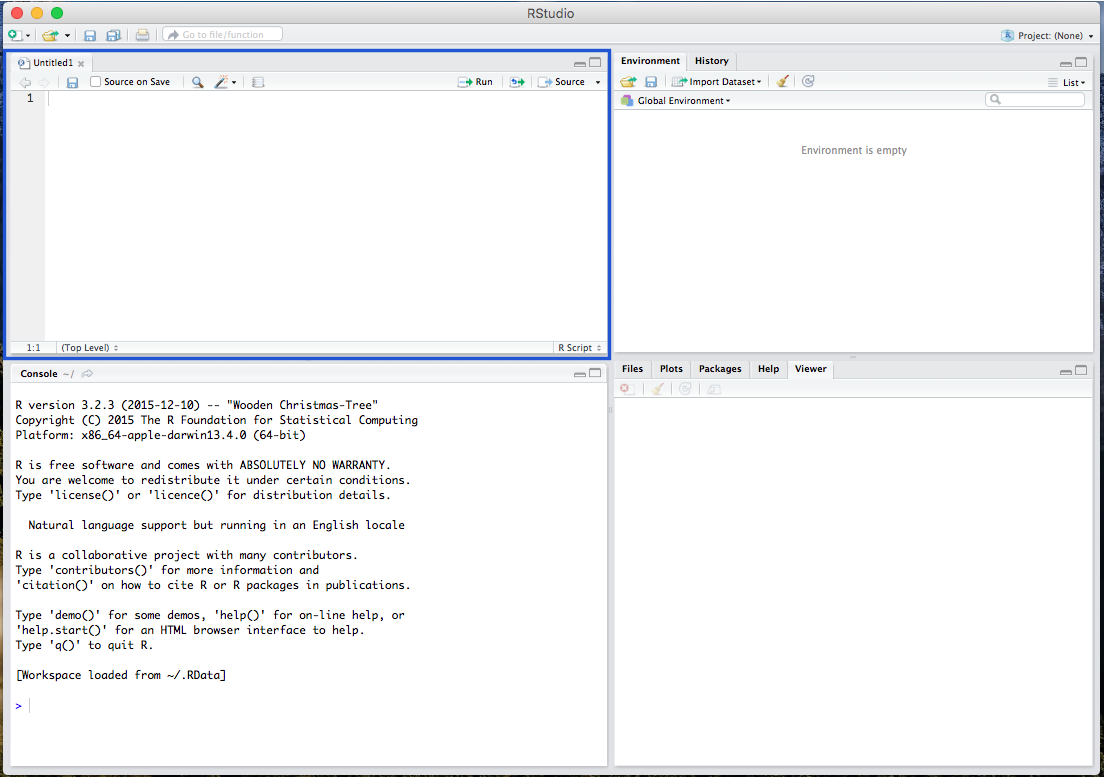Click the compile notebook icon in the editor
Image resolution: width=1104 pixels, height=777 pixels.
pyautogui.click(x=257, y=81)
